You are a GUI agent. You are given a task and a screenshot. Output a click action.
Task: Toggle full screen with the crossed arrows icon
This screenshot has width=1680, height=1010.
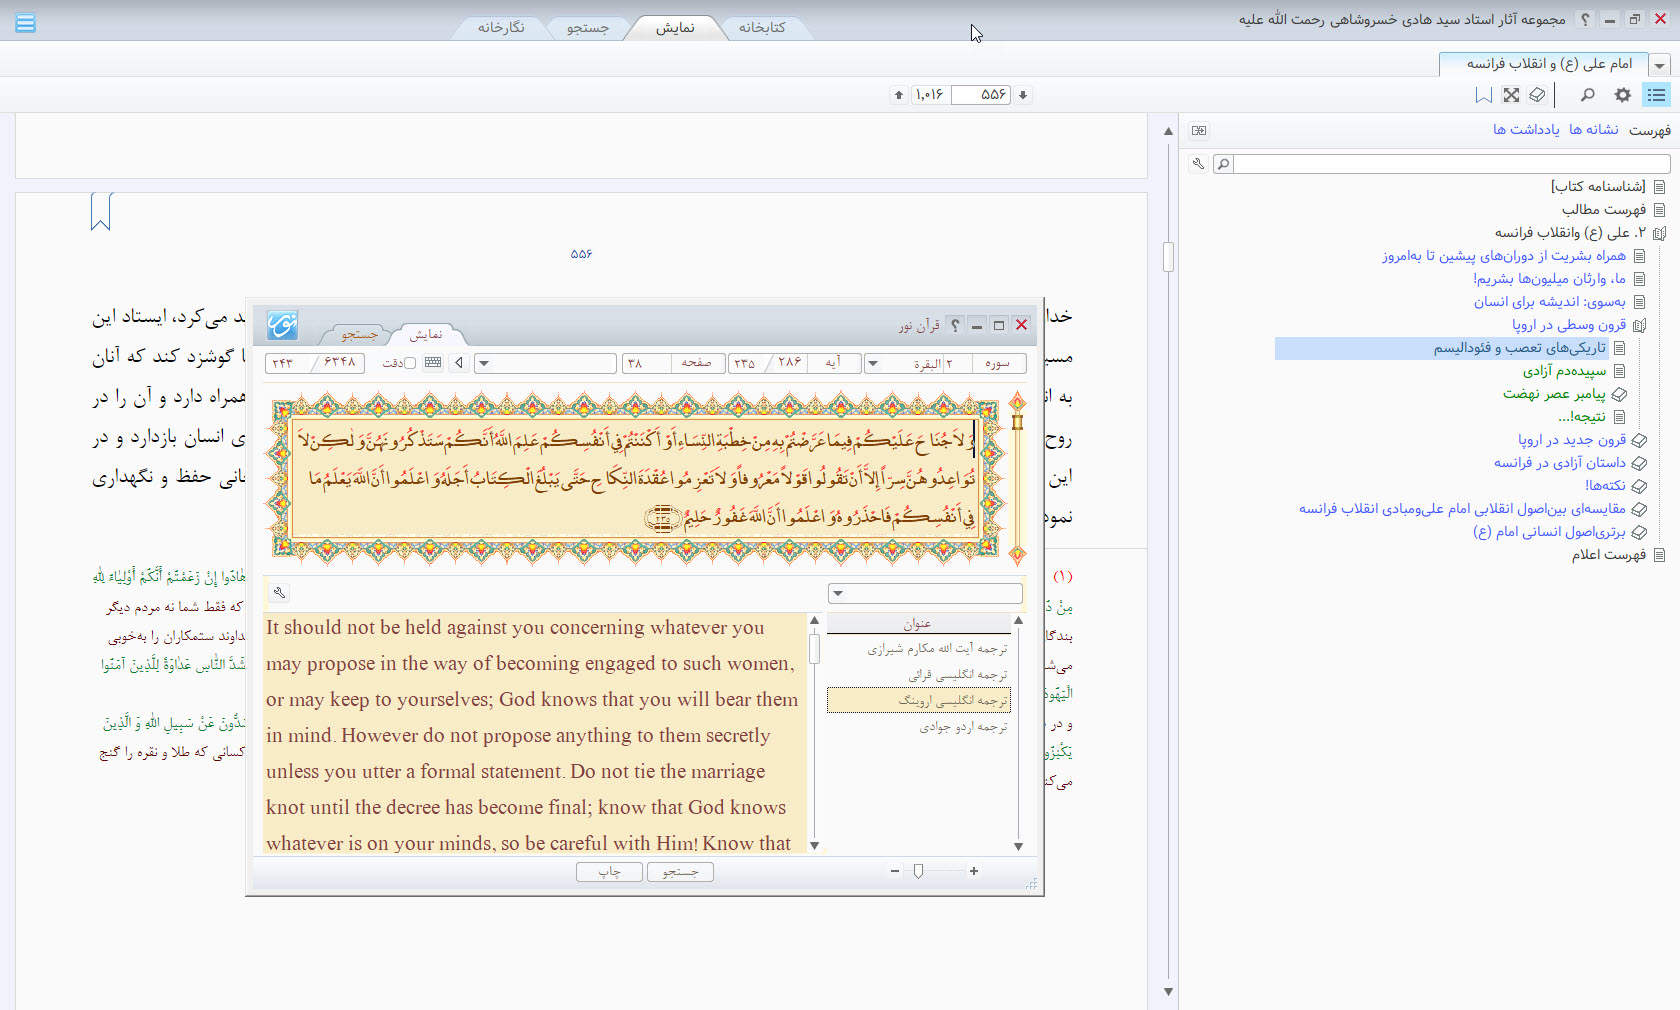tap(1511, 95)
